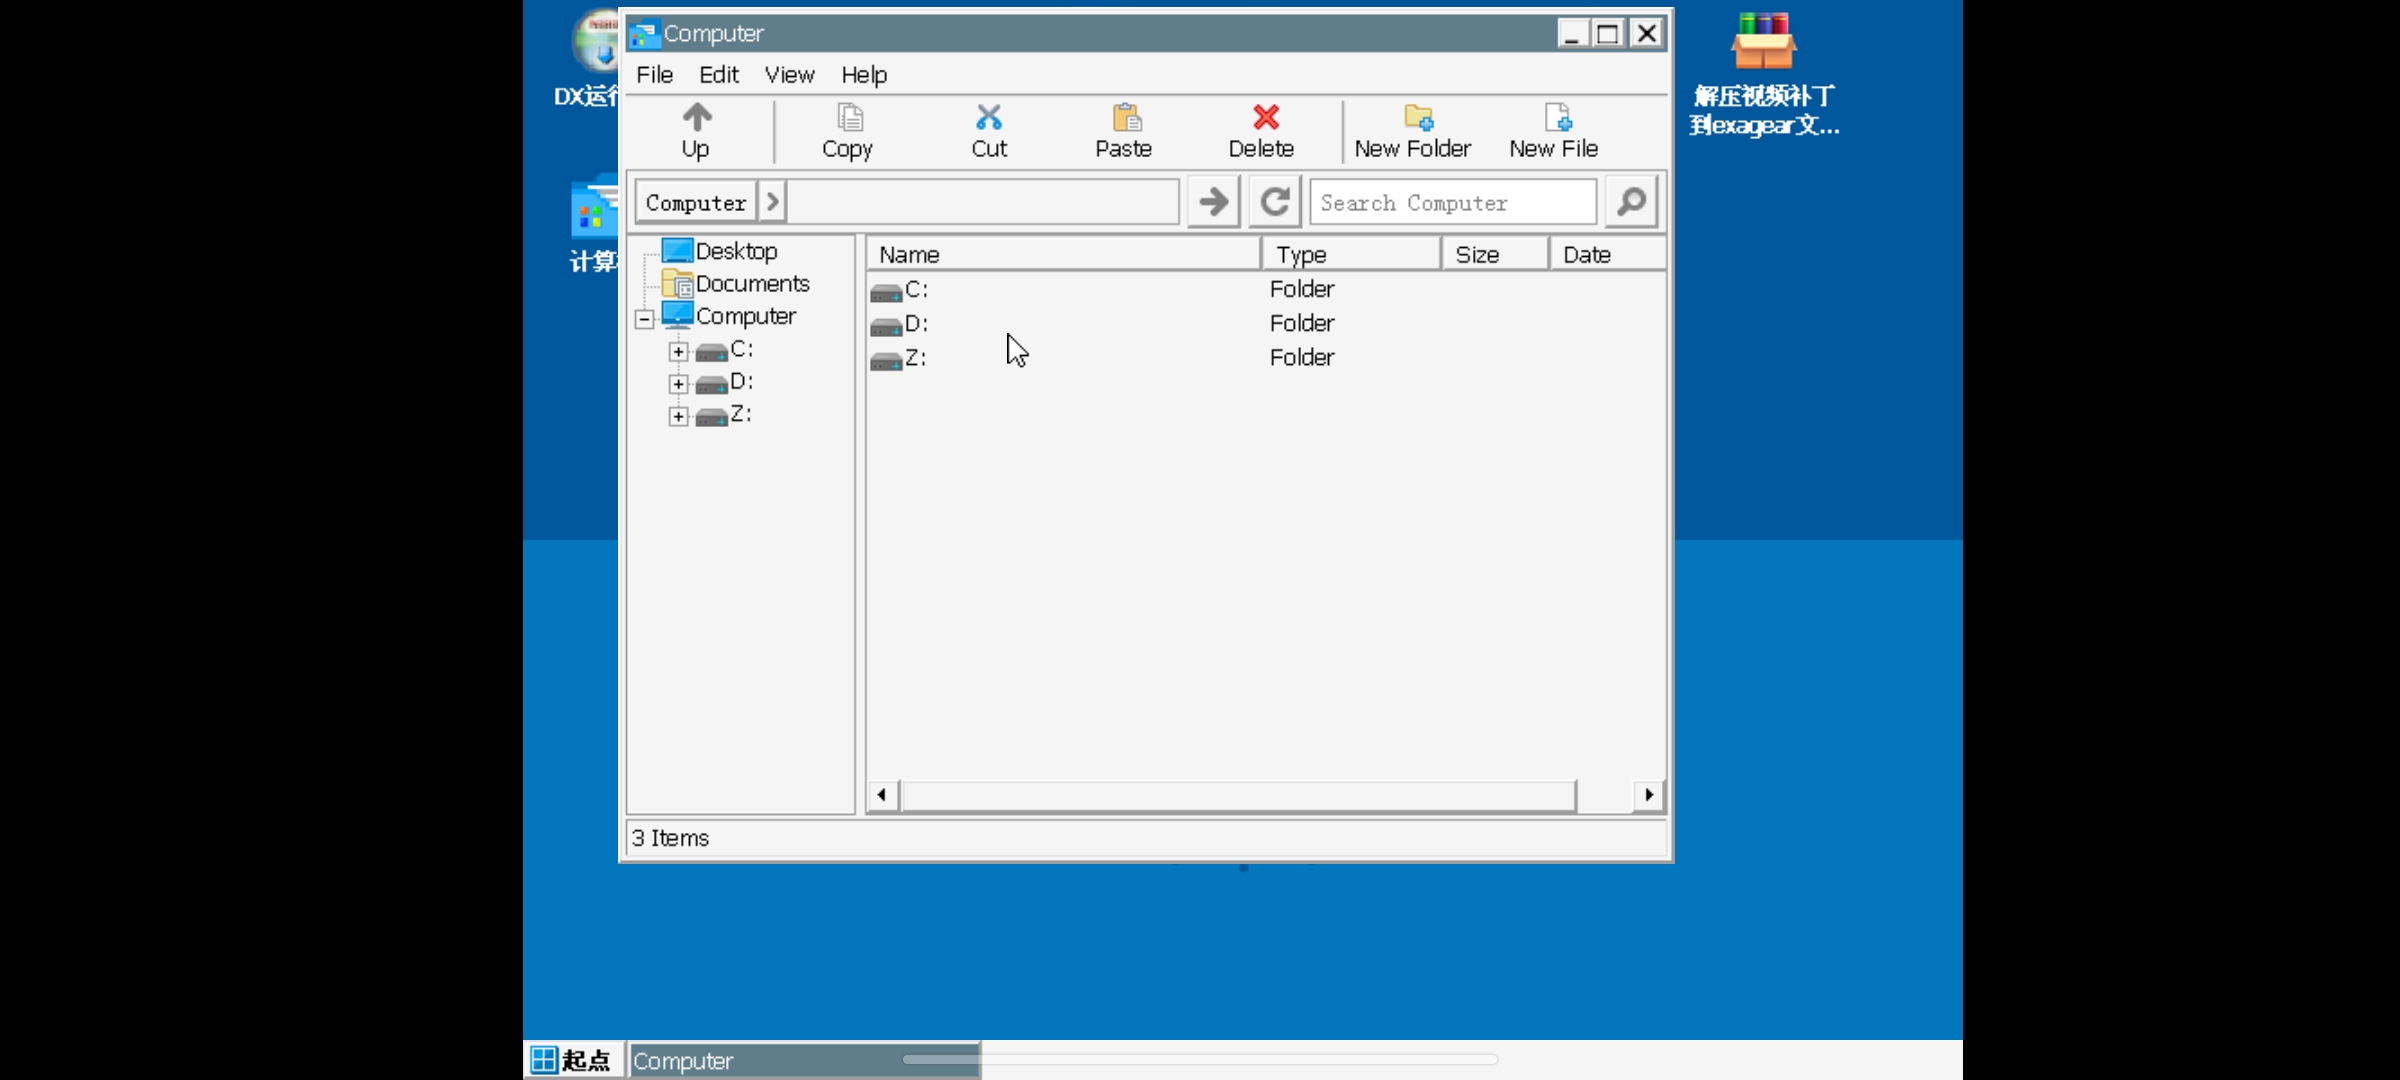2400x1080 pixels.
Task: Click the Paste clipboard icon
Action: pyautogui.click(x=1127, y=118)
